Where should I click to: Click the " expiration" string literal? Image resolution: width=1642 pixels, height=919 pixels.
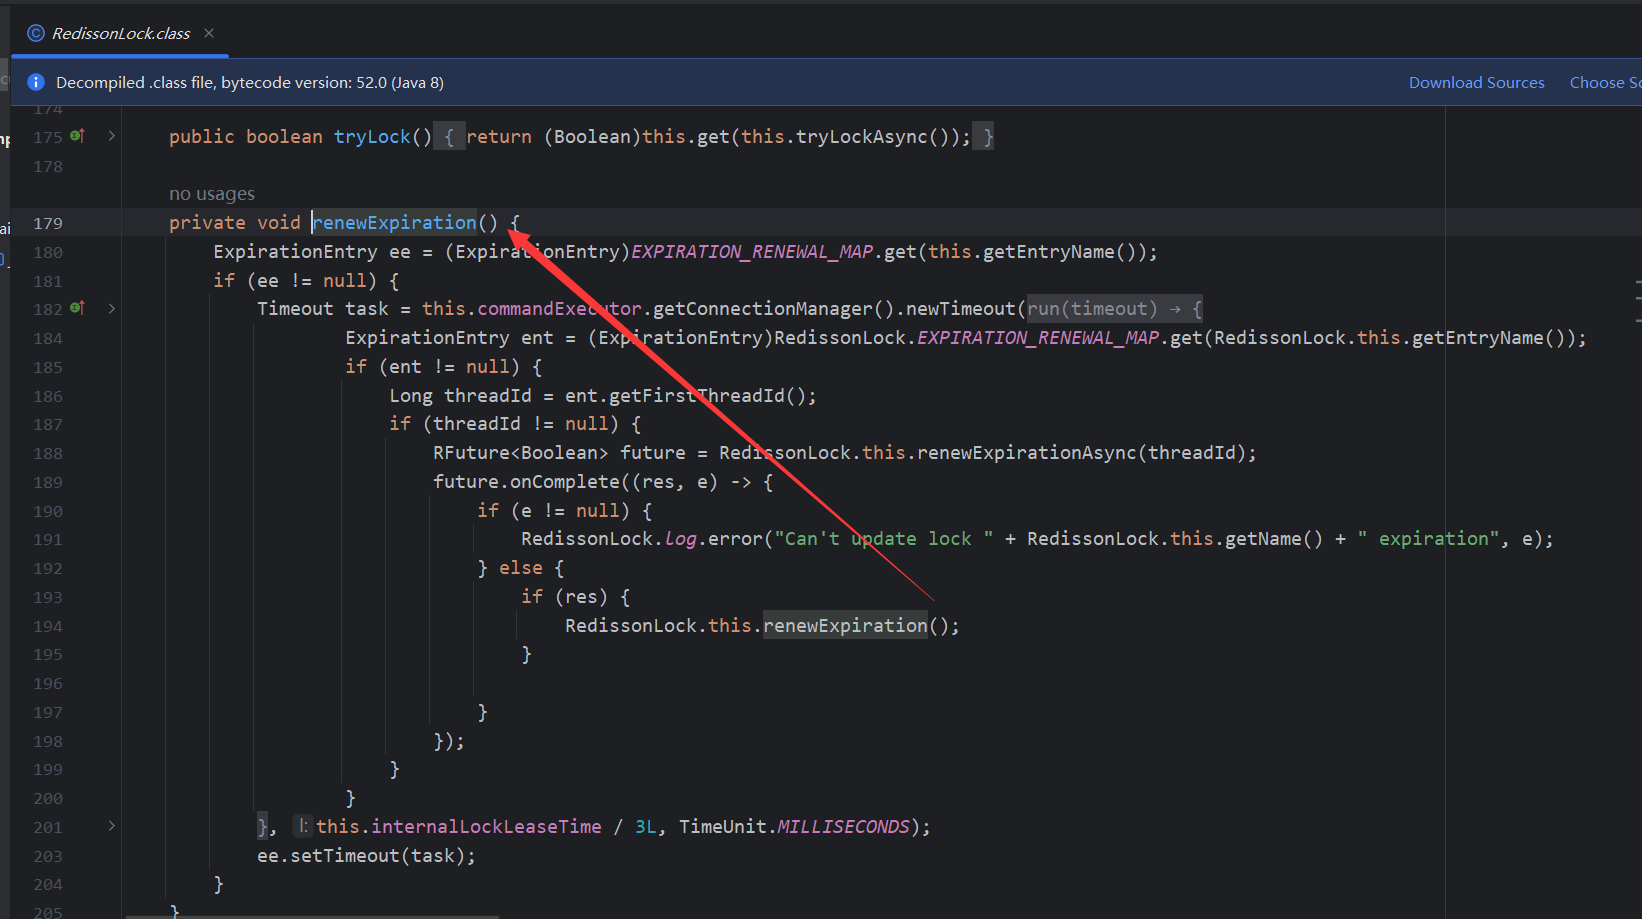coord(1429,539)
